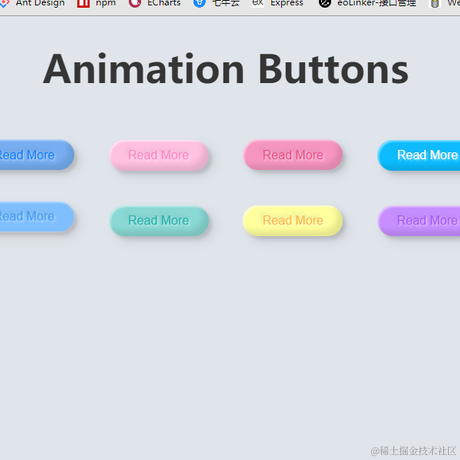Open the Express bookmark text

pyautogui.click(x=287, y=3)
